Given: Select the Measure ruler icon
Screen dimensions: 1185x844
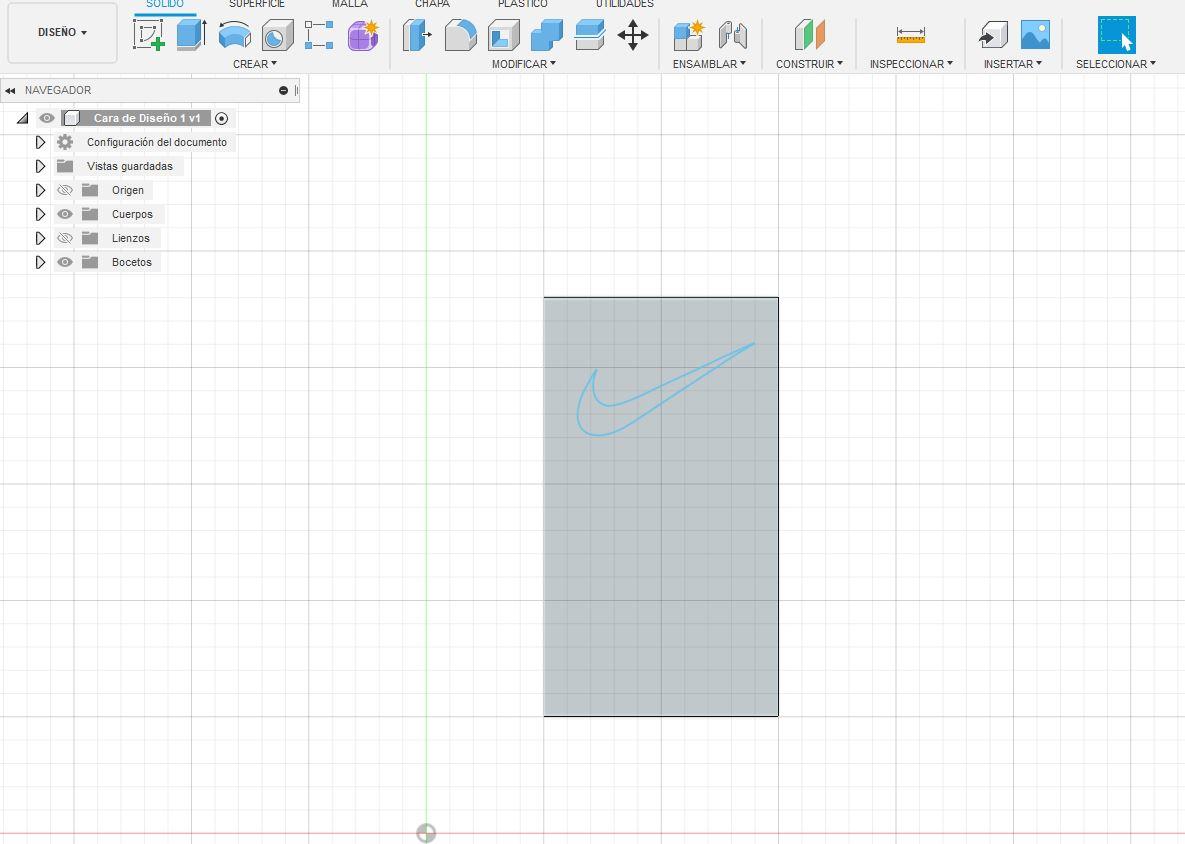Looking at the screenshot, I should pos(911,35).
